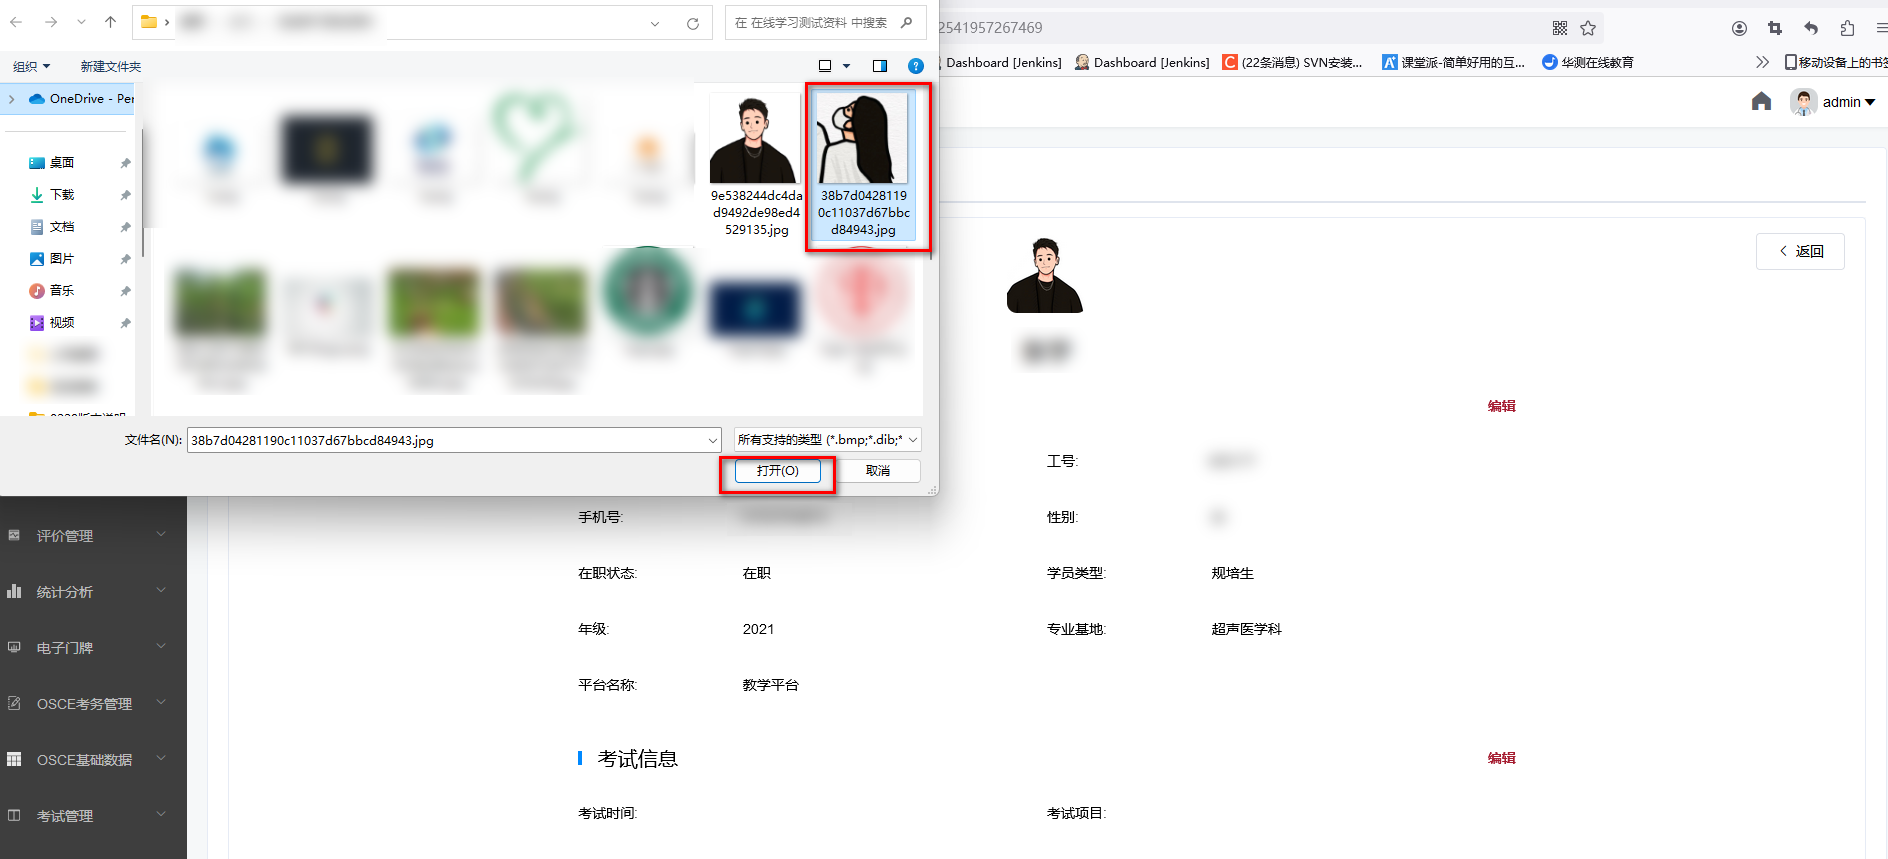Screen dimensions: 1888x859
Task: Click the pin icon beside 音乐
Action: (x=125, y=291)
